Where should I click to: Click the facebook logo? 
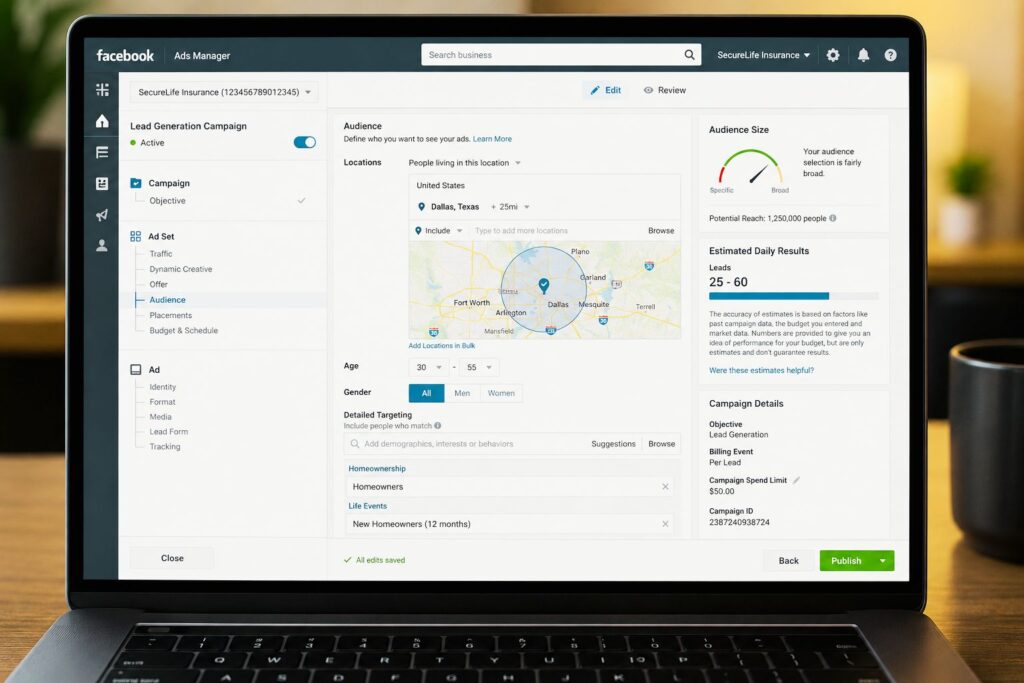point(125,56)
